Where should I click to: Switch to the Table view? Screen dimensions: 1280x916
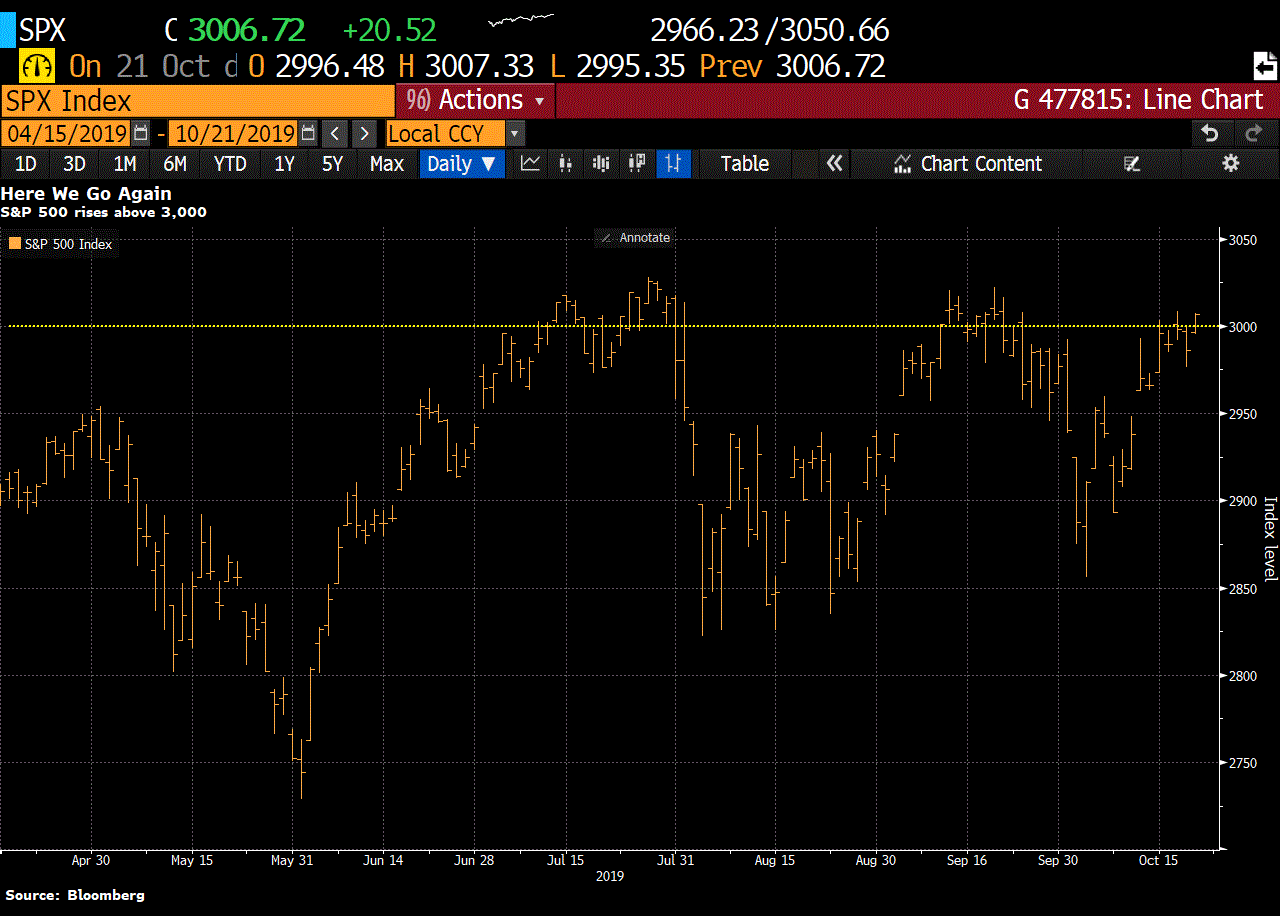pyautogui.click(x=744, y=164)
